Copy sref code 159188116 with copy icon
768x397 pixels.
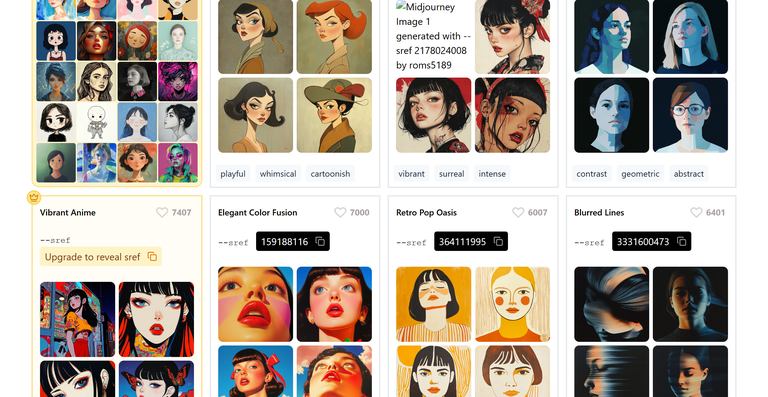[x=320, y=241]
